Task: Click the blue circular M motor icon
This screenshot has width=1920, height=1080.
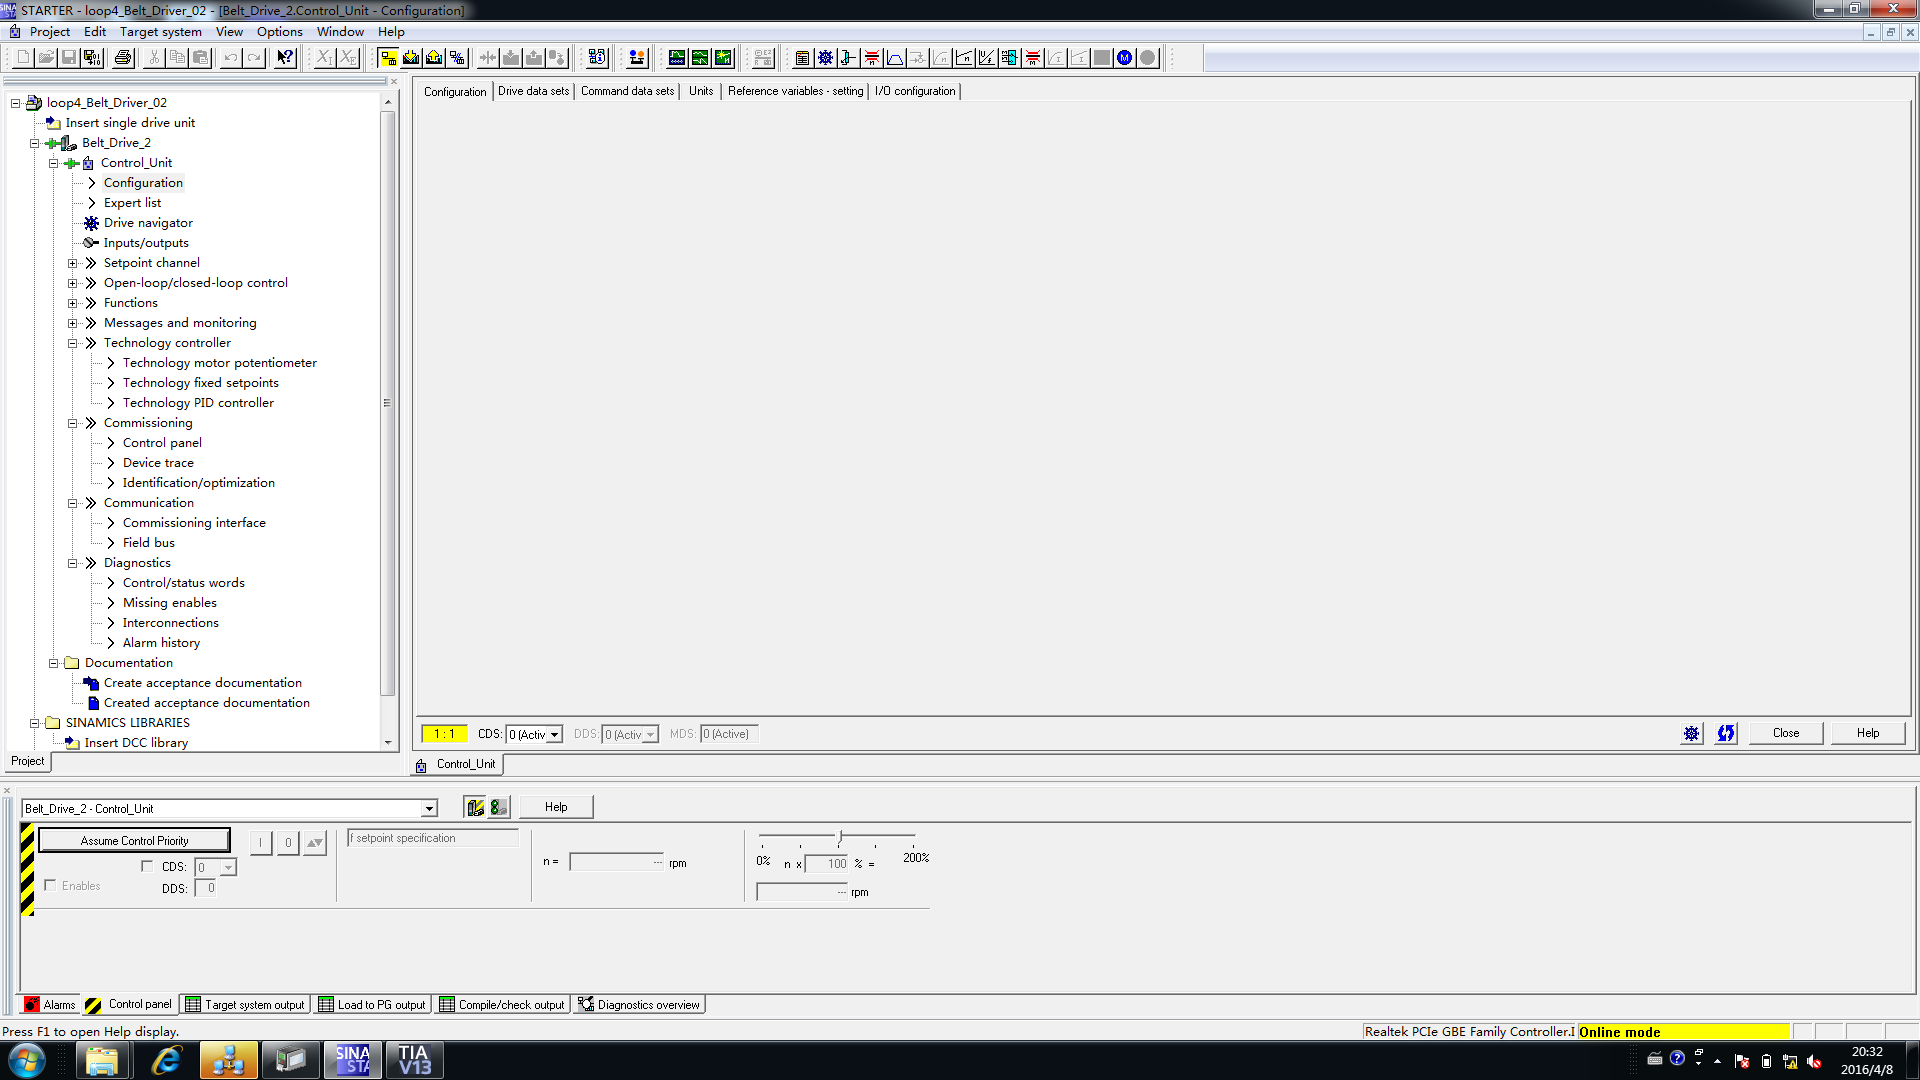Action: [1124, 58]
